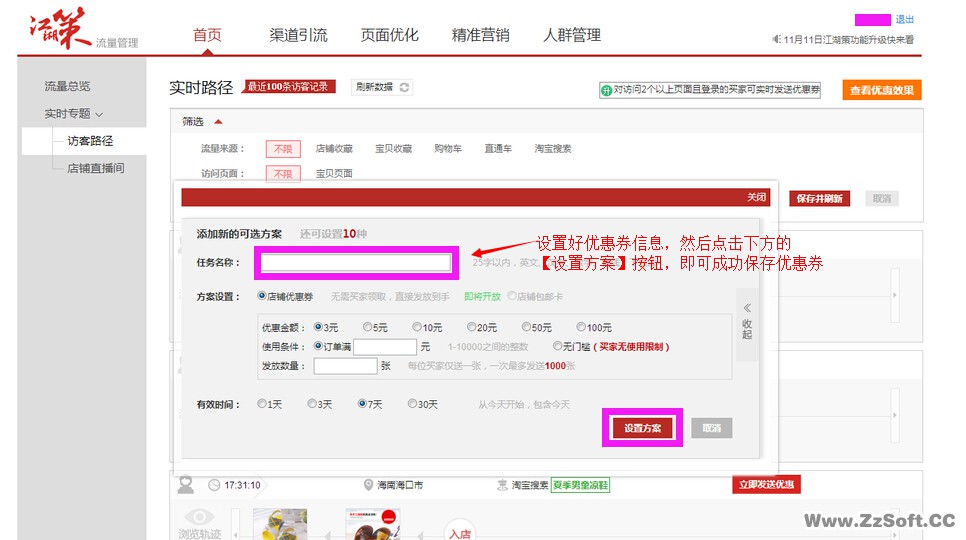Select 流量总览 in sidebar

pos(67,86)
